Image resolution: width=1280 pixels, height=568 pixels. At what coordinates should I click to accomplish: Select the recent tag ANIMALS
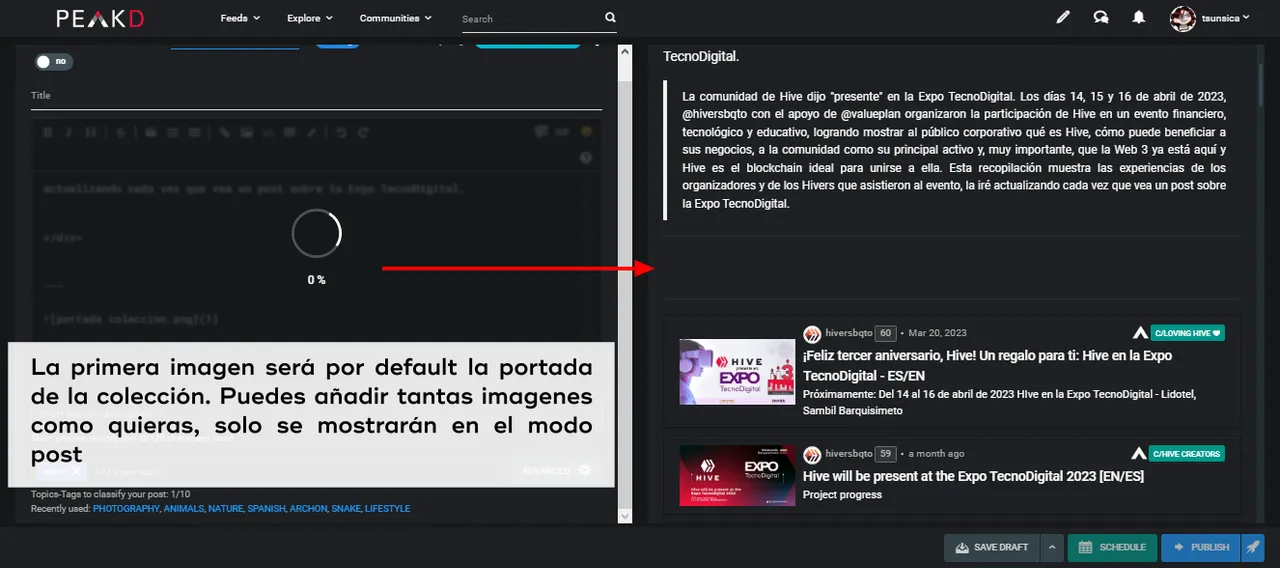[x=185, y=509]
